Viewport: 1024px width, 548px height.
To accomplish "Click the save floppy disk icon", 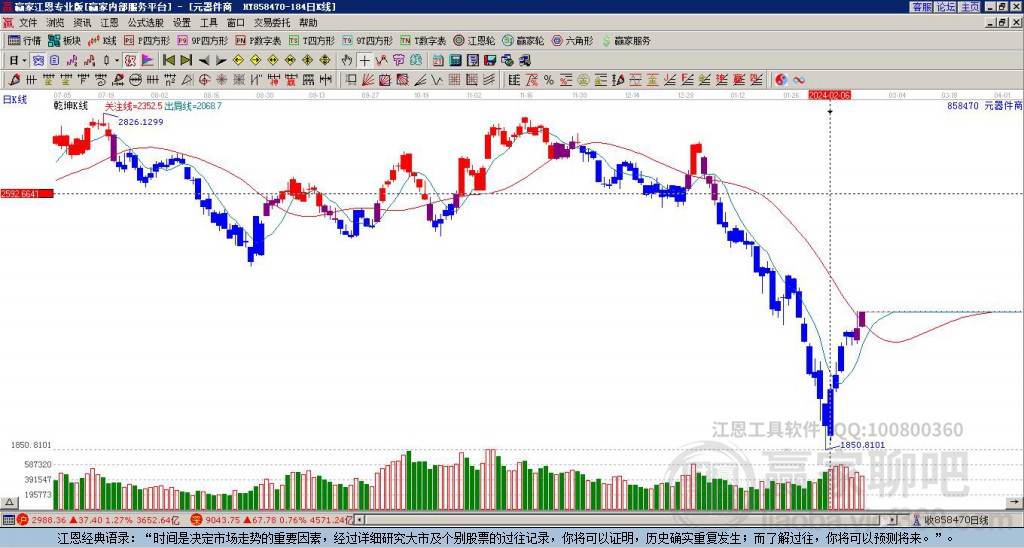I will 490,61.
